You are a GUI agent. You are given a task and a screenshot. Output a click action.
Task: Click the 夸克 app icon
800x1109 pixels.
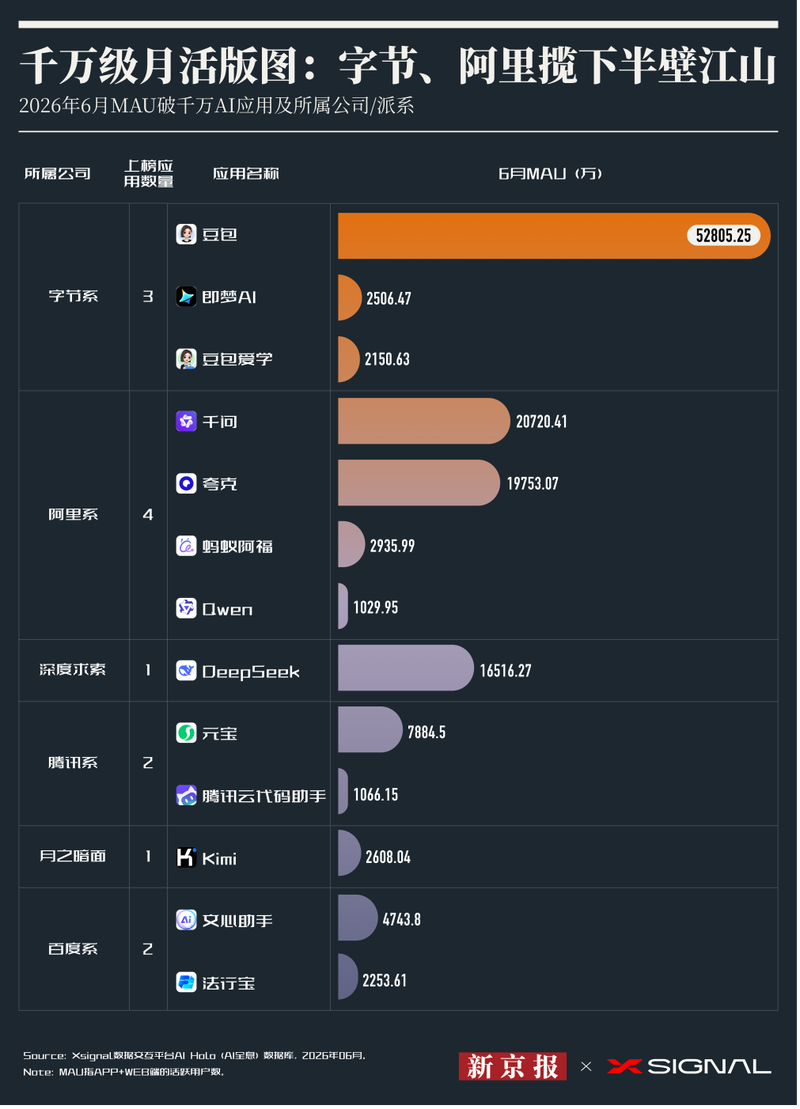point(187,484)
